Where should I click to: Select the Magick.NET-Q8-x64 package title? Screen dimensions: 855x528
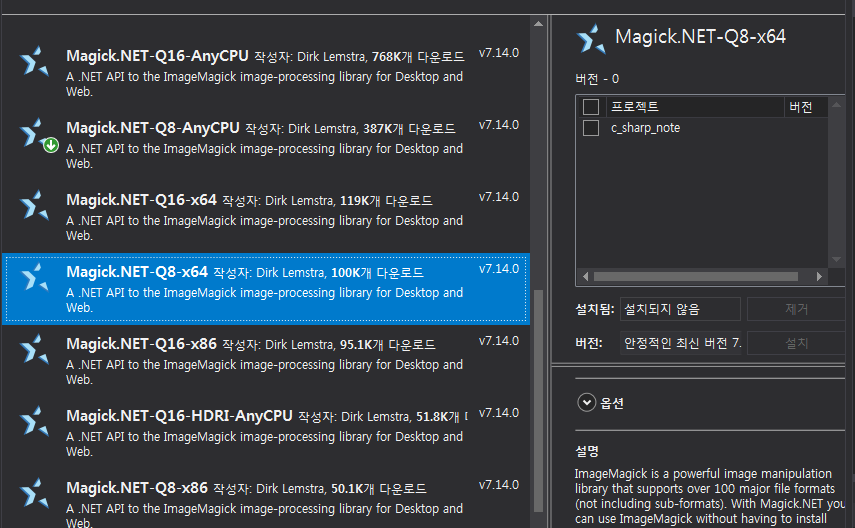pos(137,272)
